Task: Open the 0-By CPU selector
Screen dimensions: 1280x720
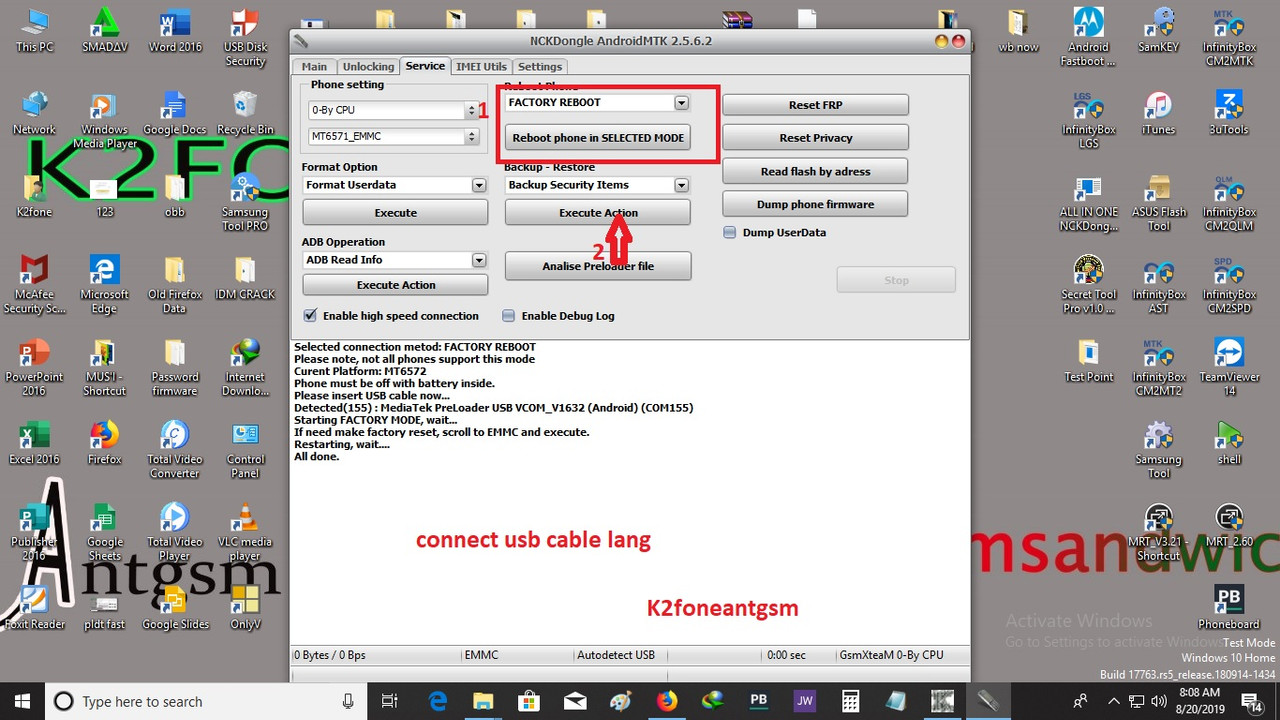Action: point(394,110)
